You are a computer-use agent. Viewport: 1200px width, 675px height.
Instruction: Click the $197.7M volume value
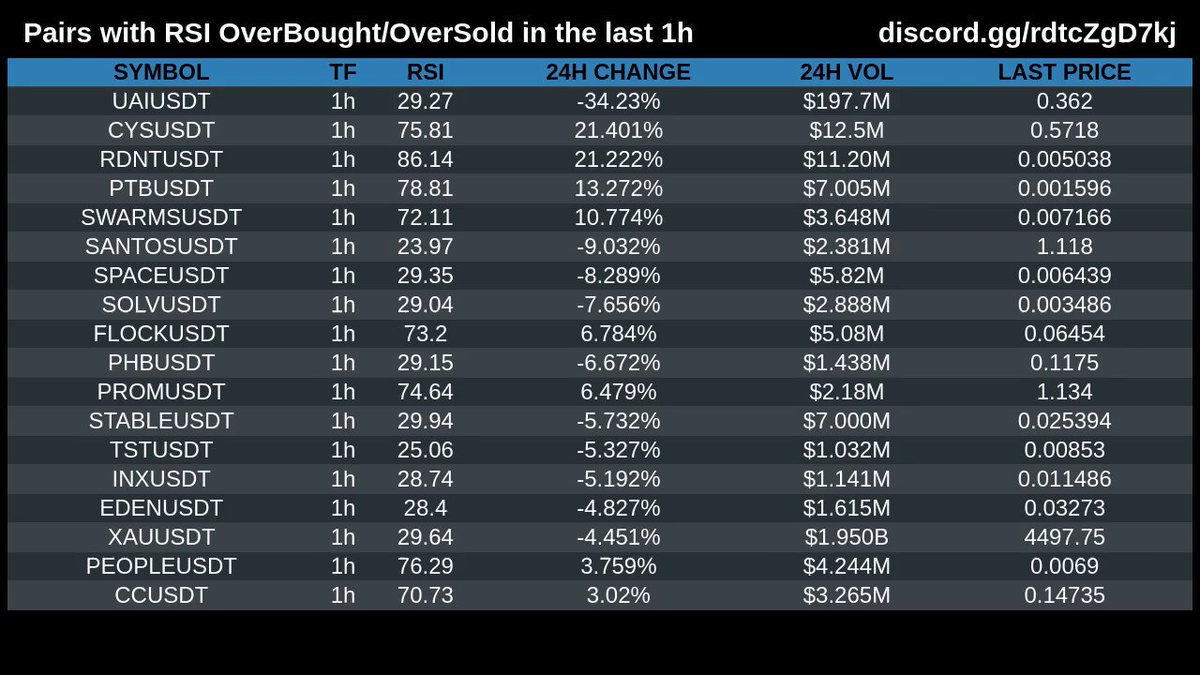(847, 101)
